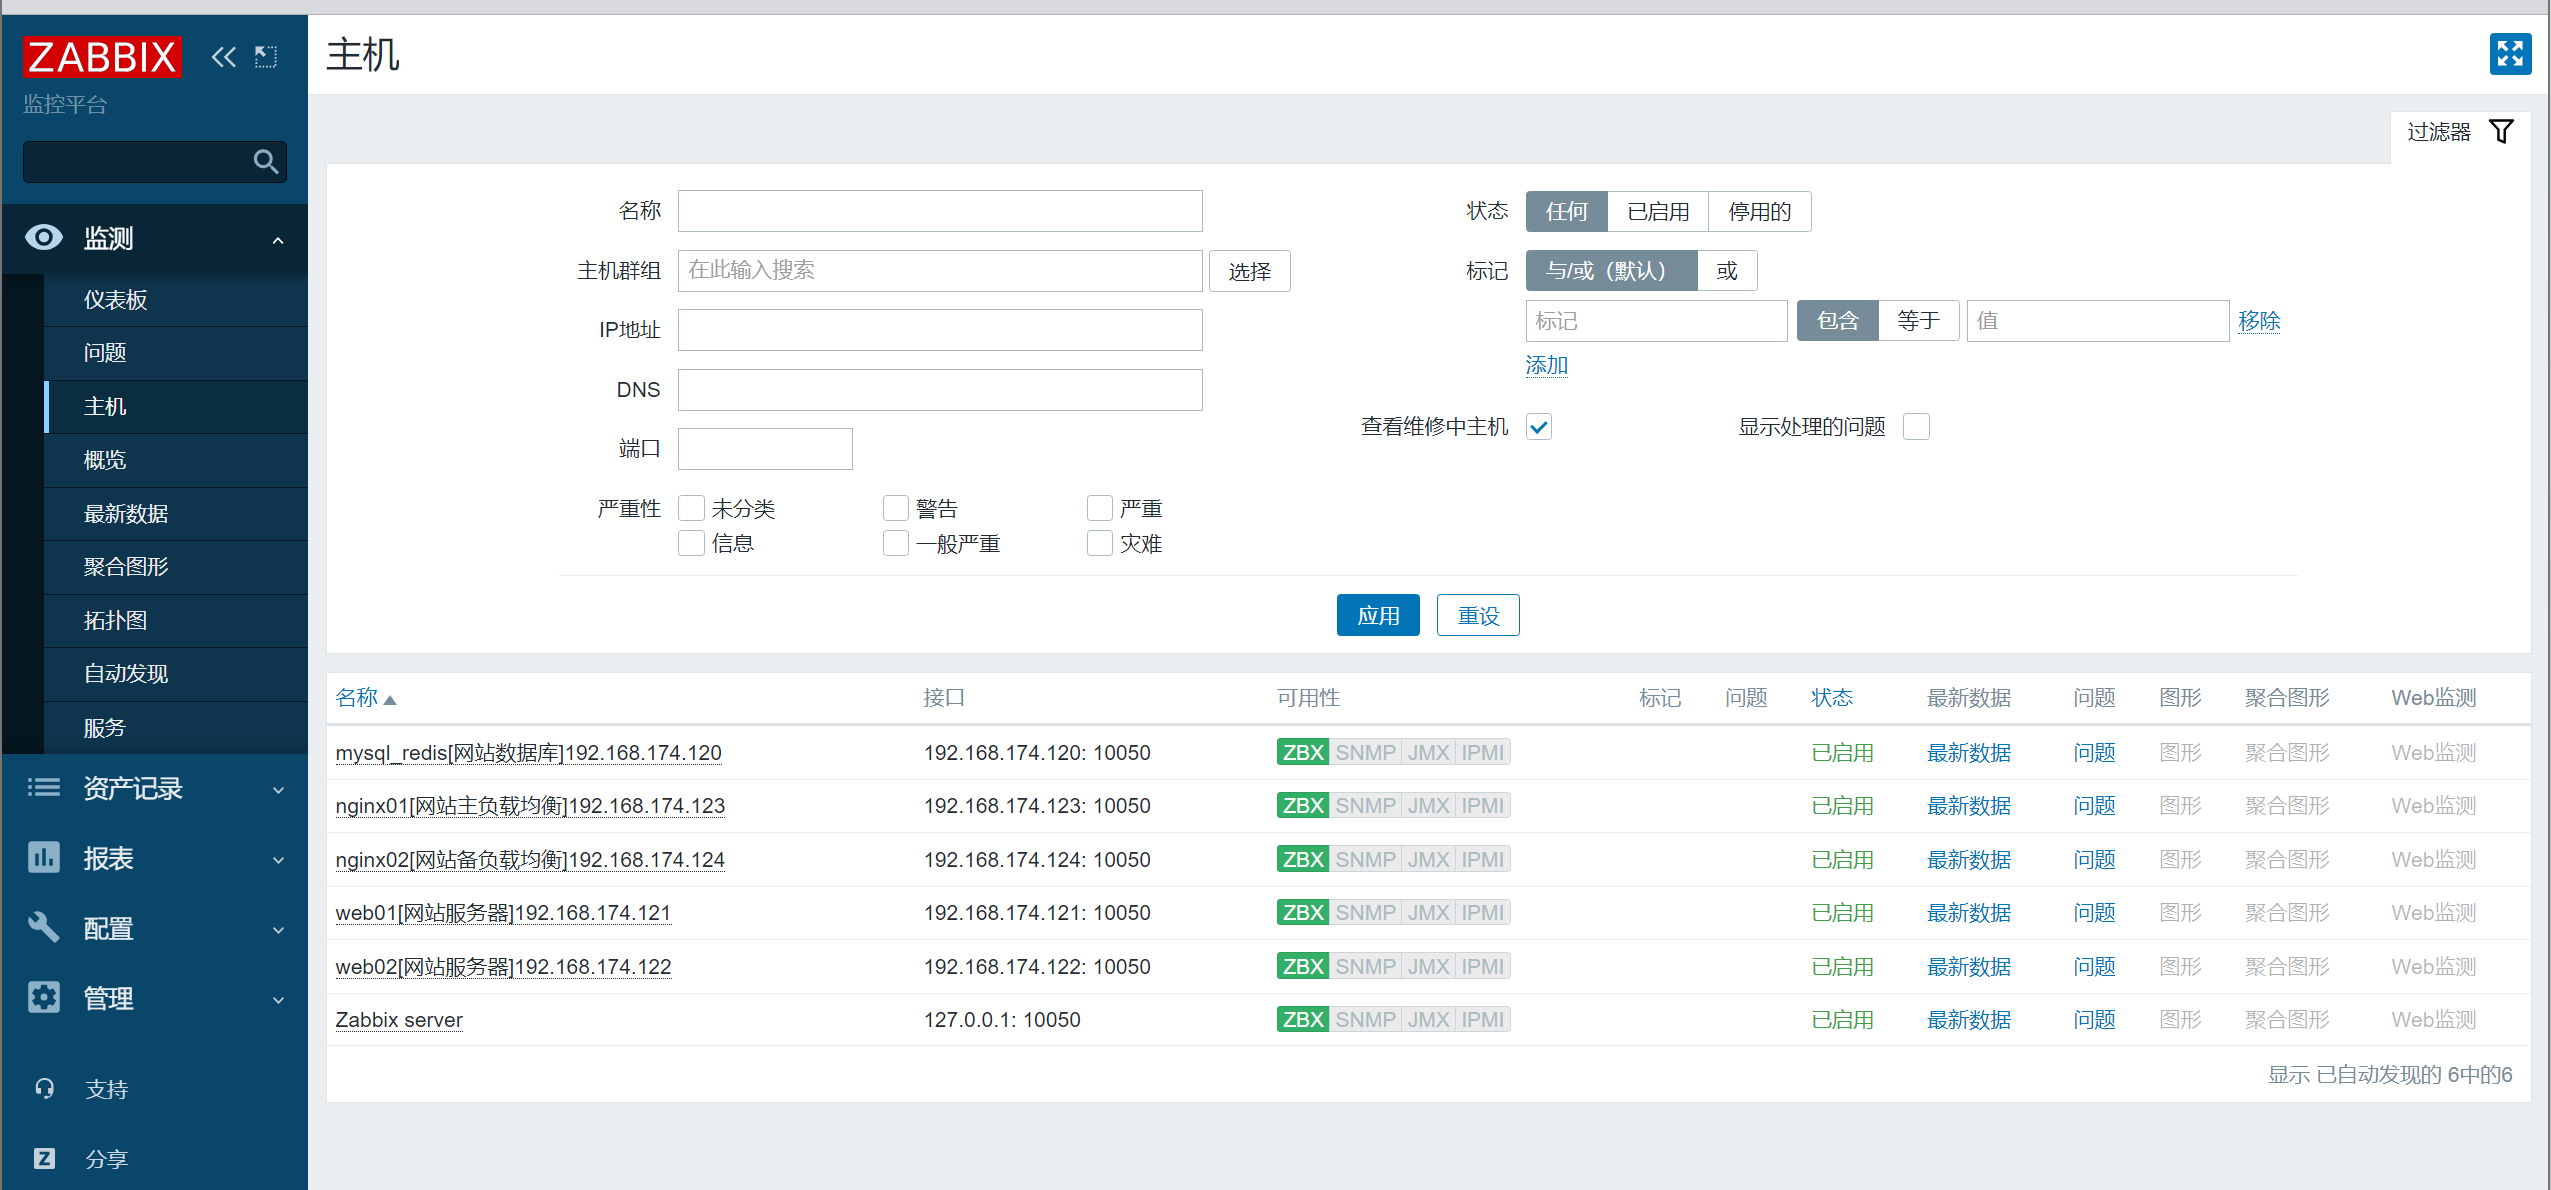
Task: Click the filter funnel icon
Action: [x=2501, y=132]
